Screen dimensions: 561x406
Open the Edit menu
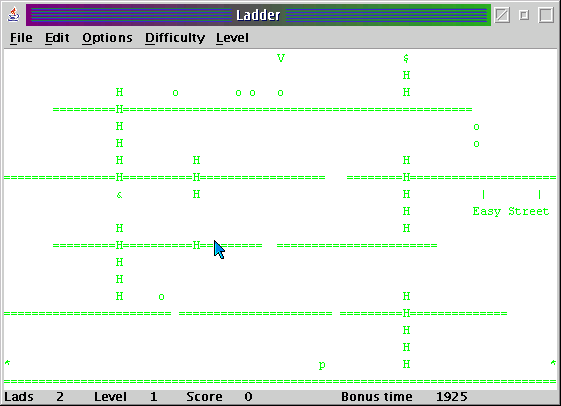[x=57, y=38]
